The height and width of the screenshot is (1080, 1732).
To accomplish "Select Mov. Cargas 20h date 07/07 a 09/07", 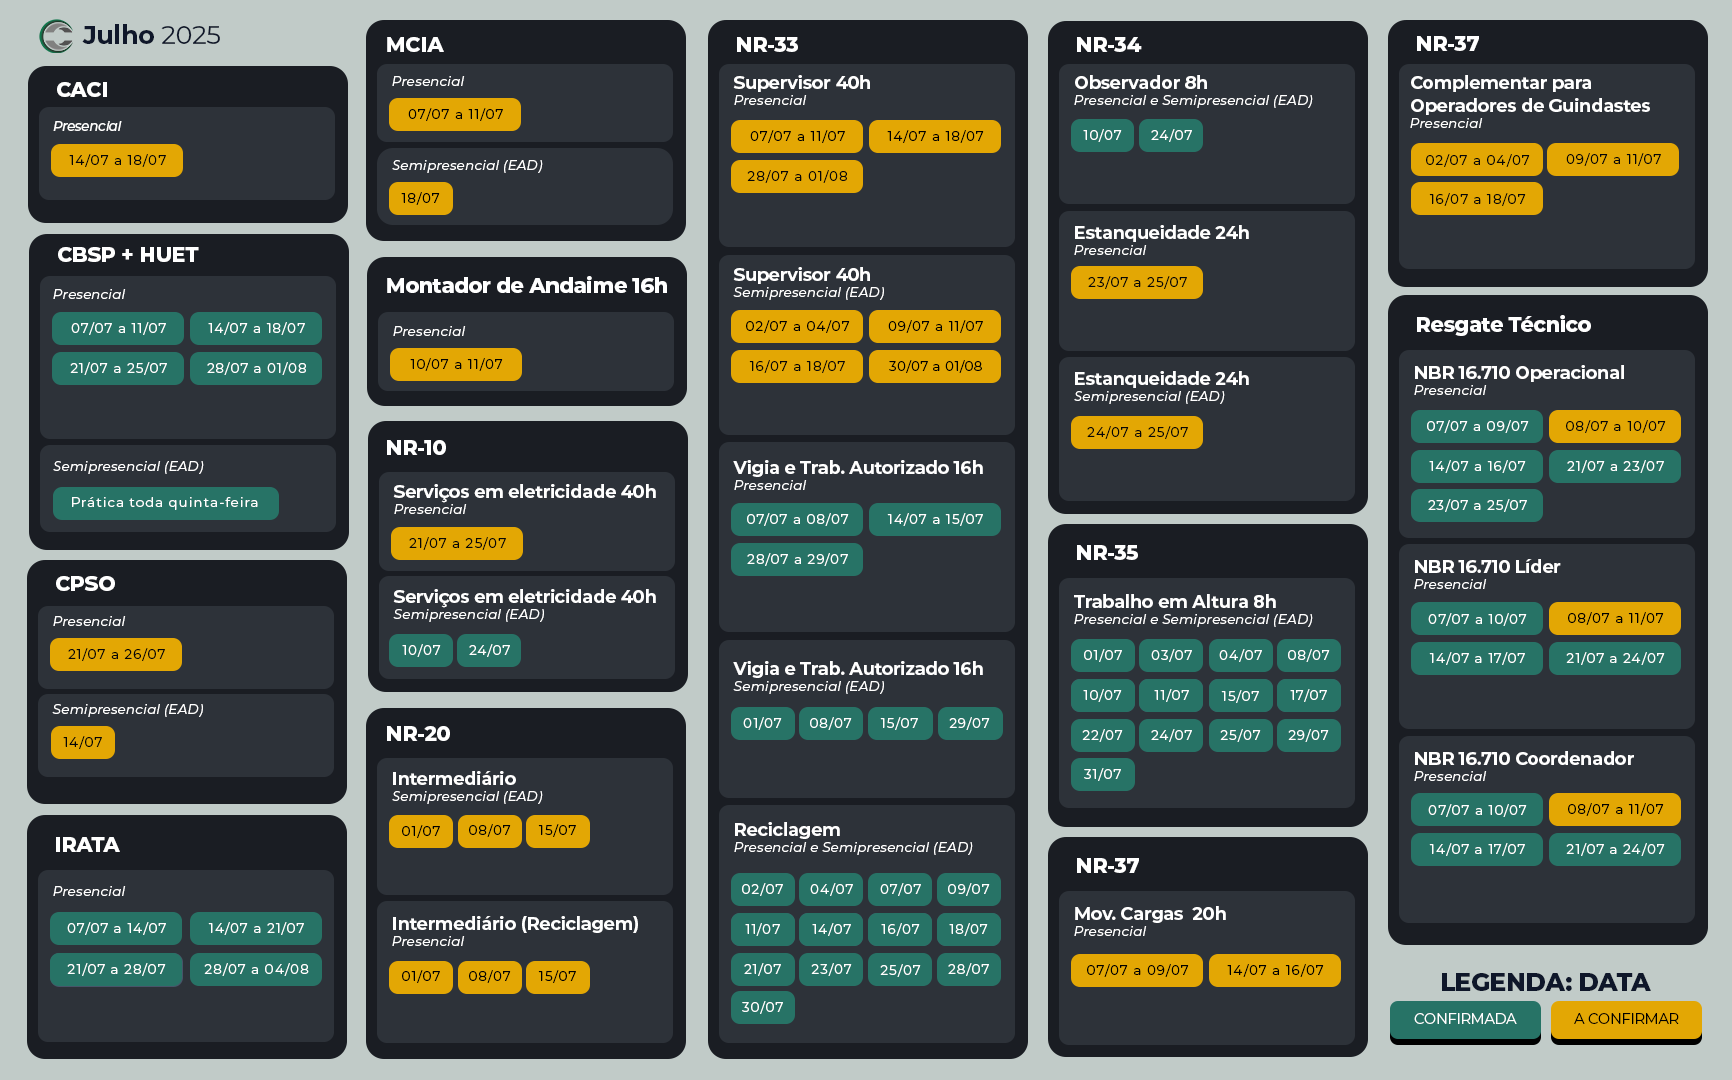I will (1137, 970).
